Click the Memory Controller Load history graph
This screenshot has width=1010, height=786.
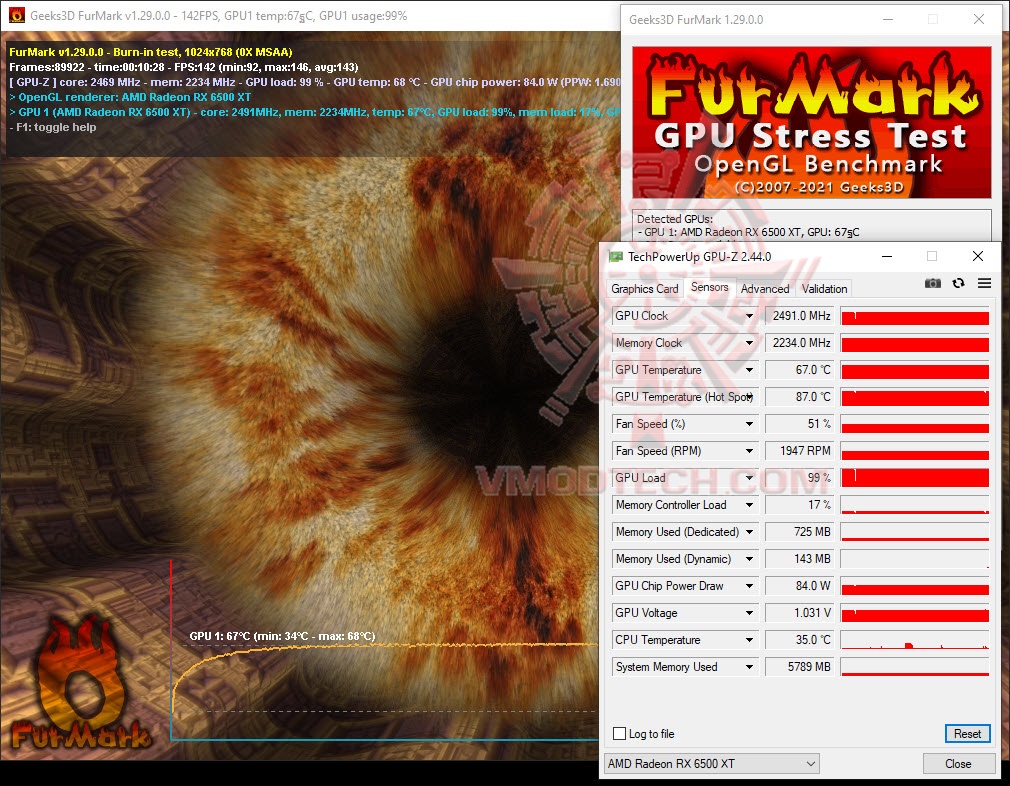[x=915, y=505]
